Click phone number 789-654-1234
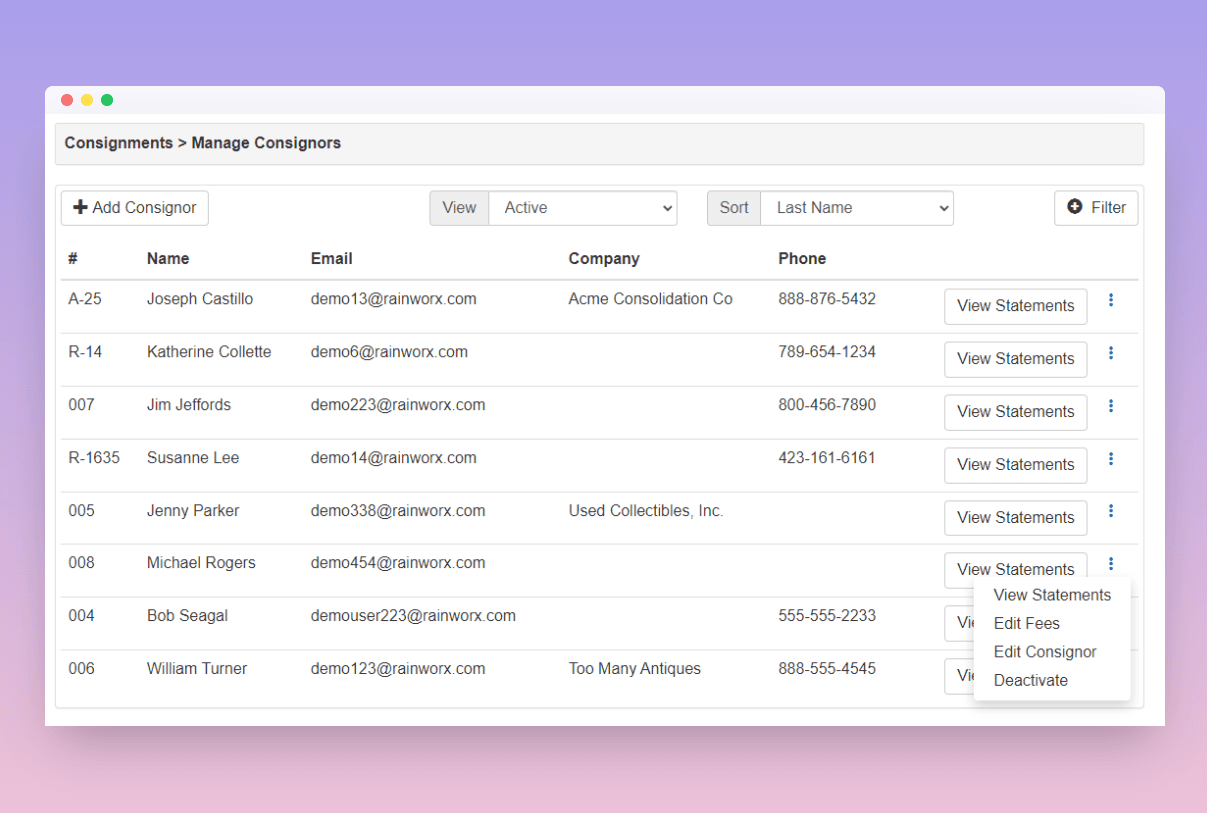 click(x=827, y=352)
